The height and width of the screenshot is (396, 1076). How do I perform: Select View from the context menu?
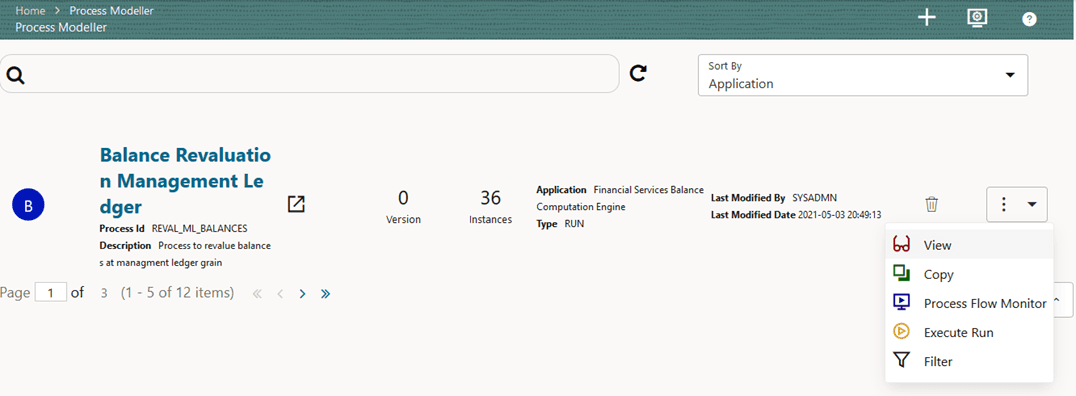(969, 244)
